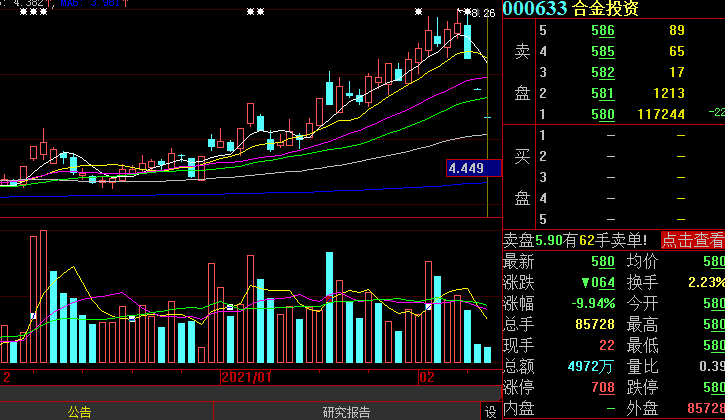Click the 点击查看 red button
Viewport: 725px width, 420px height.
[x=693, y=241]
